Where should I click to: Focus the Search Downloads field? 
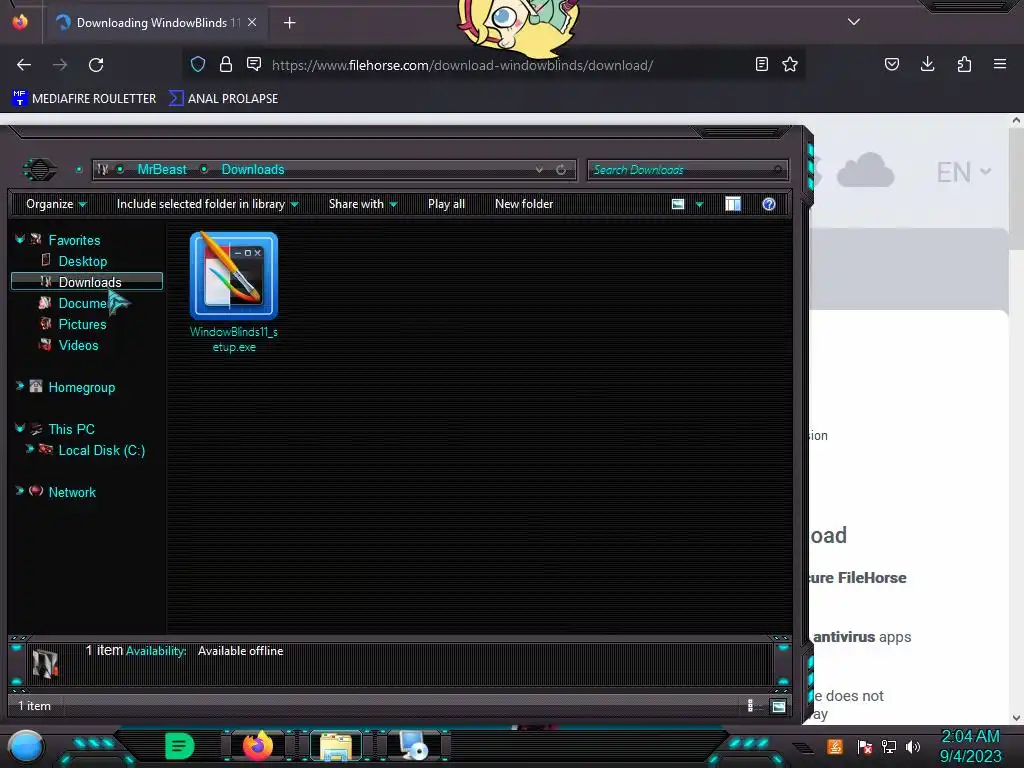(x=687, y=170)
